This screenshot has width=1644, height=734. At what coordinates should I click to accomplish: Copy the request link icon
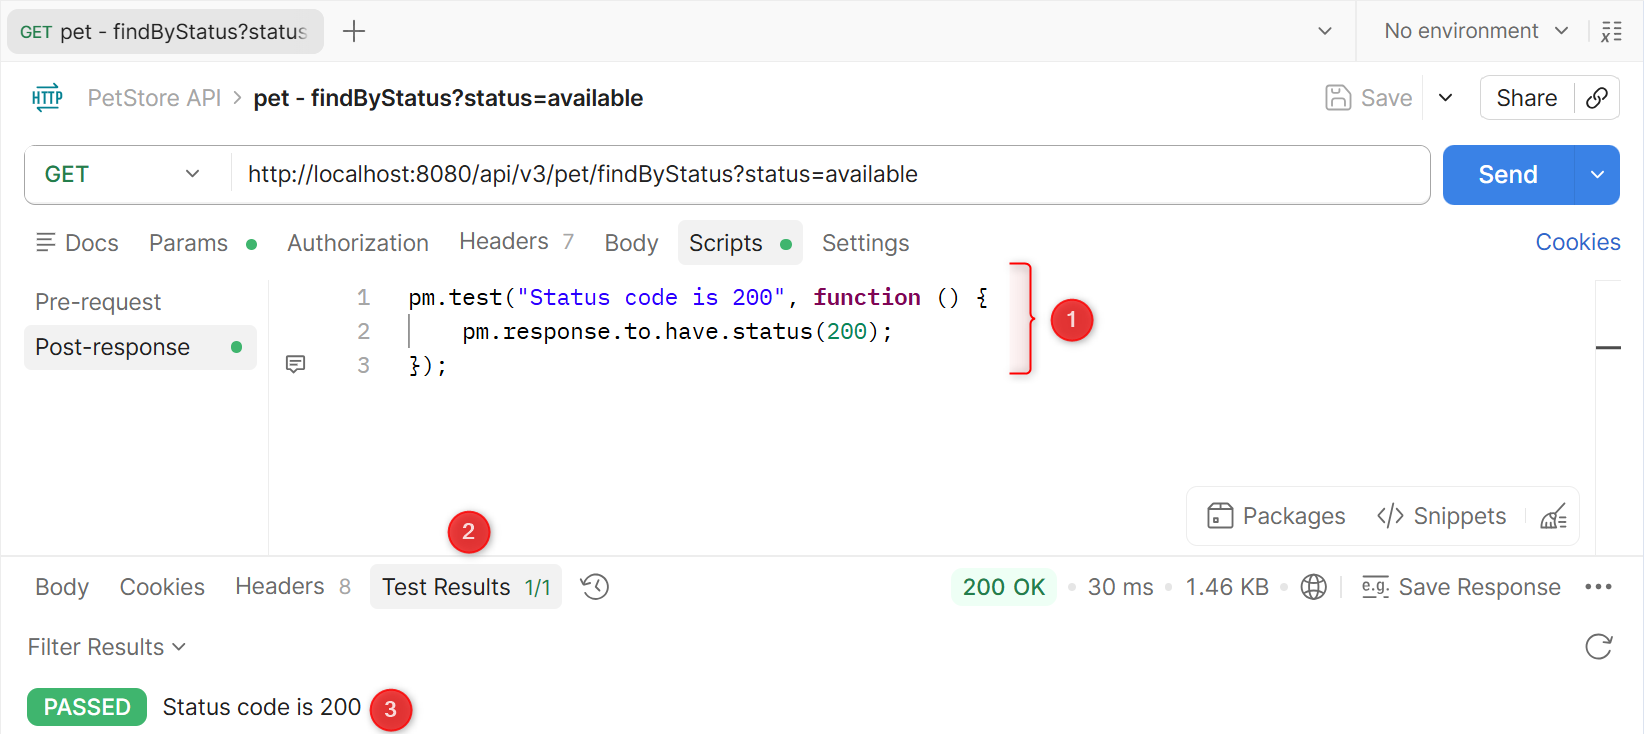(x=1597, y=98)
